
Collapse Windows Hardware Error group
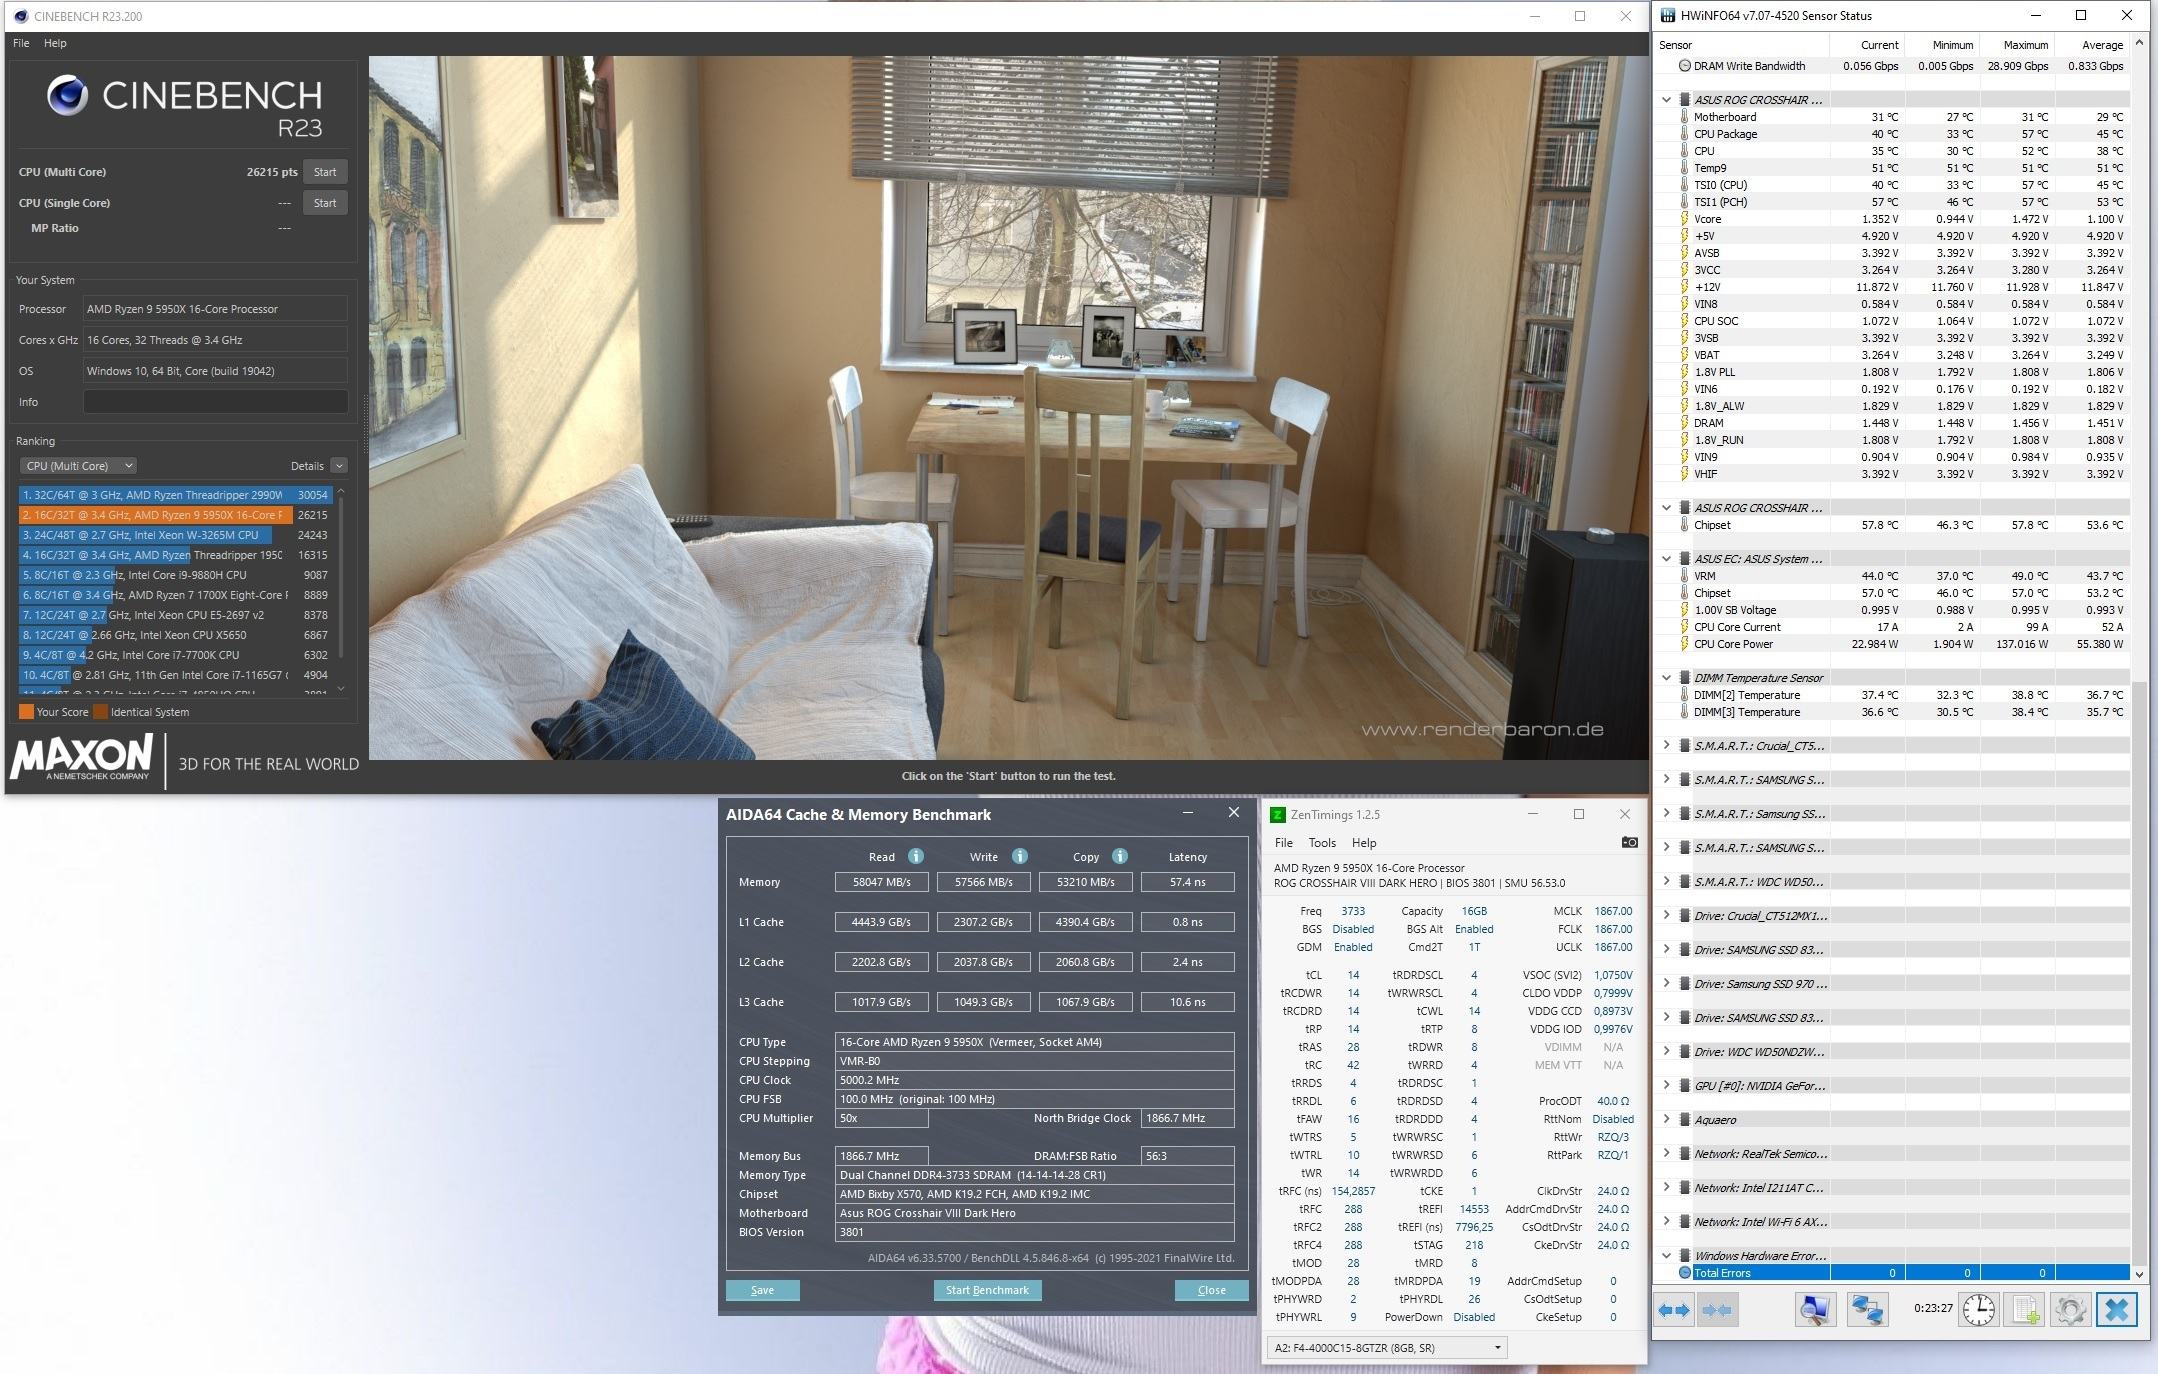coord(1666,1256)
